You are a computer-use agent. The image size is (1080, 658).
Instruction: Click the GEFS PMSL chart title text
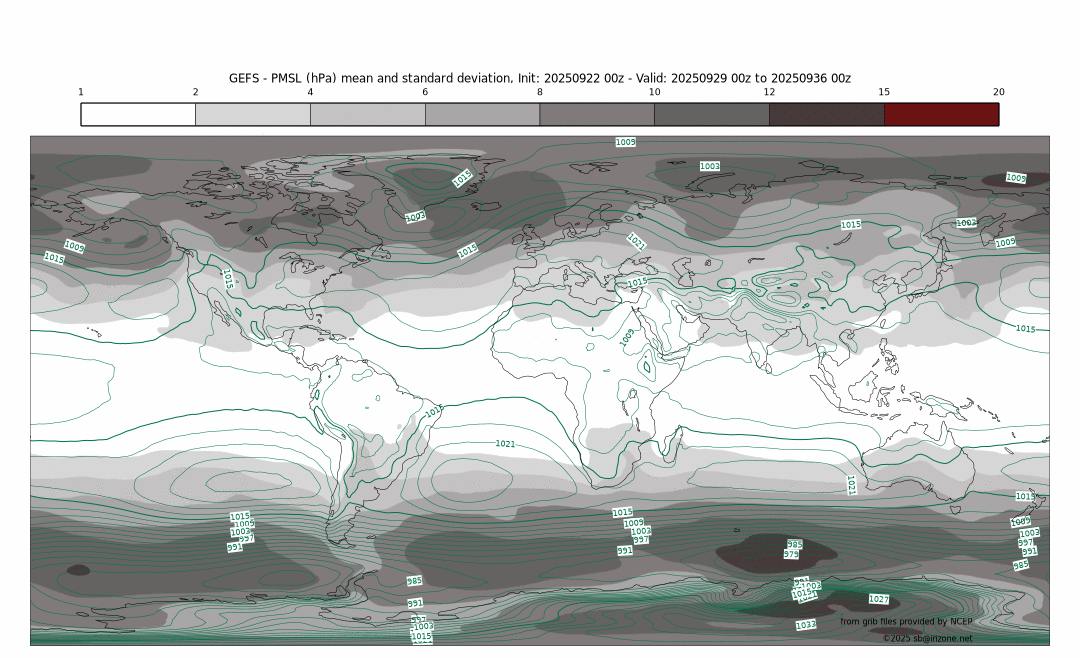pos(540,78)
